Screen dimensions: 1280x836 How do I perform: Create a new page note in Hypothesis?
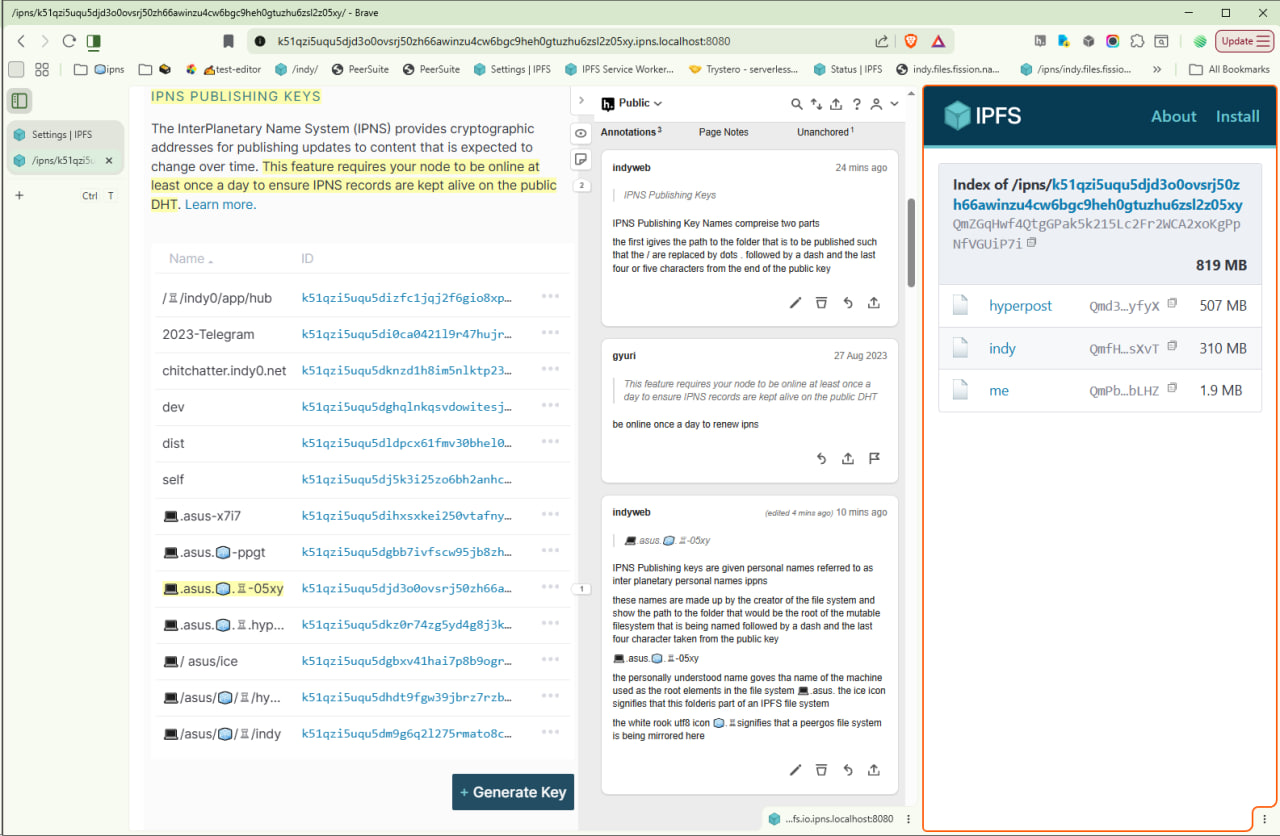581,160
